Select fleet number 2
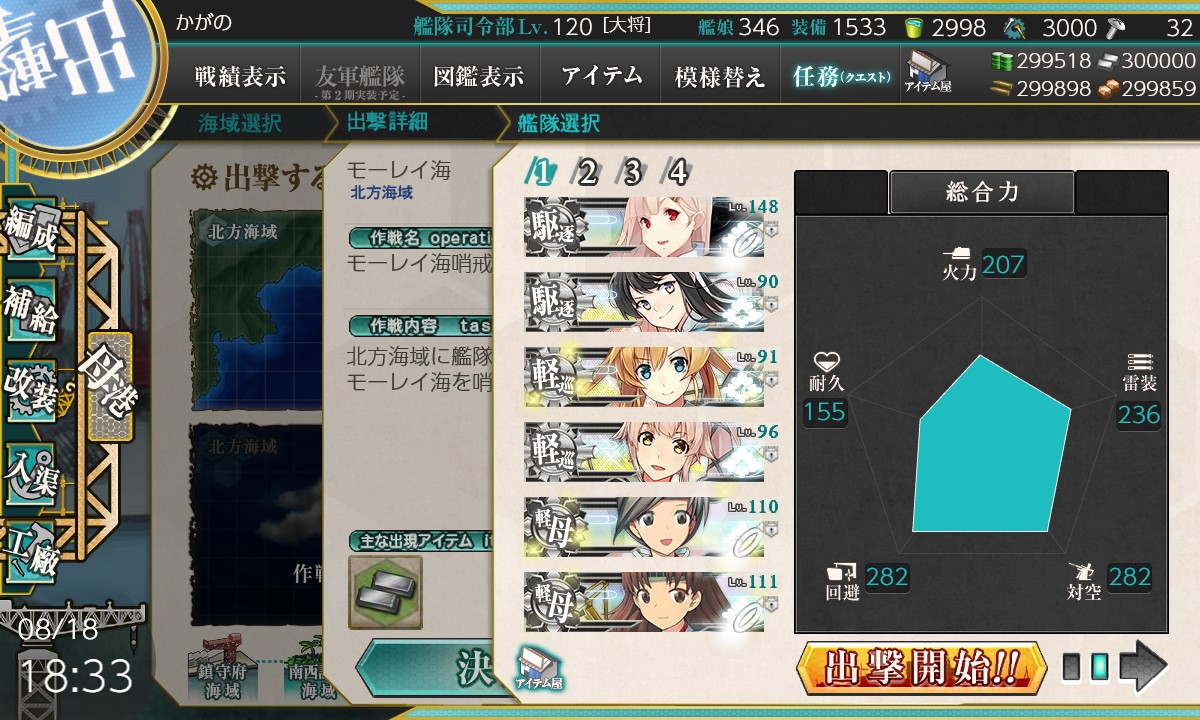 point(586,173)
